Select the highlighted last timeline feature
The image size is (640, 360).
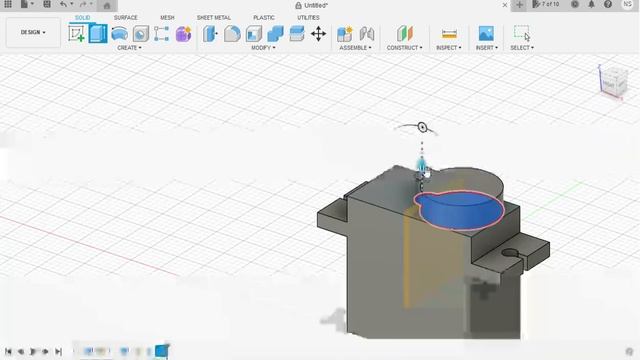point(161,351)
